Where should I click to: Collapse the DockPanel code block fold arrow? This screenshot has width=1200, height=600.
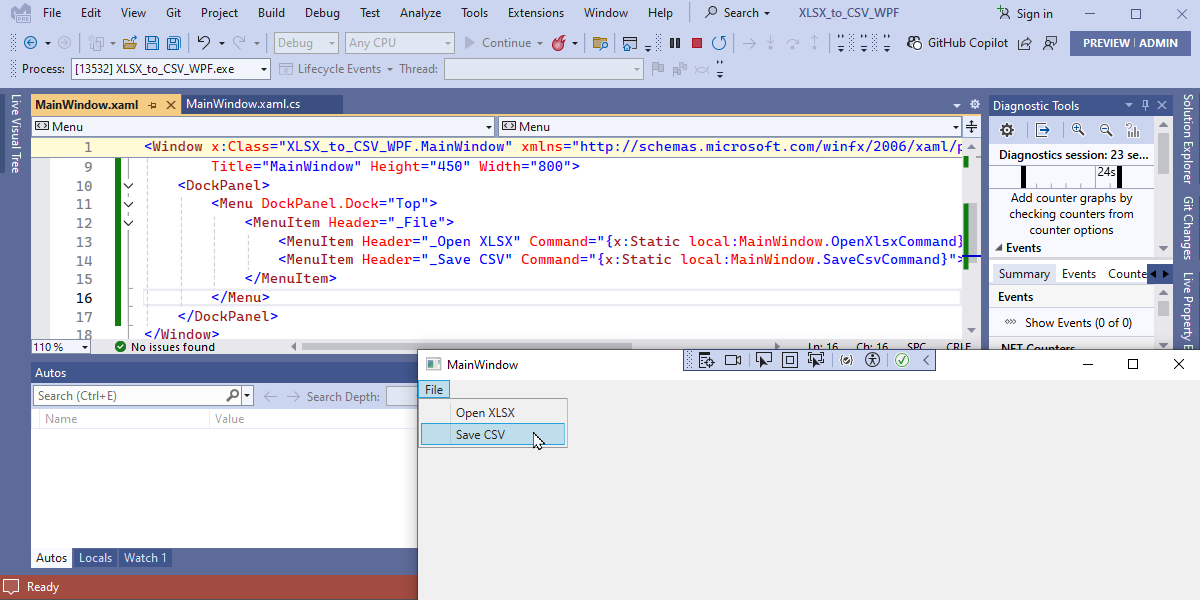[x=128, y=185]
